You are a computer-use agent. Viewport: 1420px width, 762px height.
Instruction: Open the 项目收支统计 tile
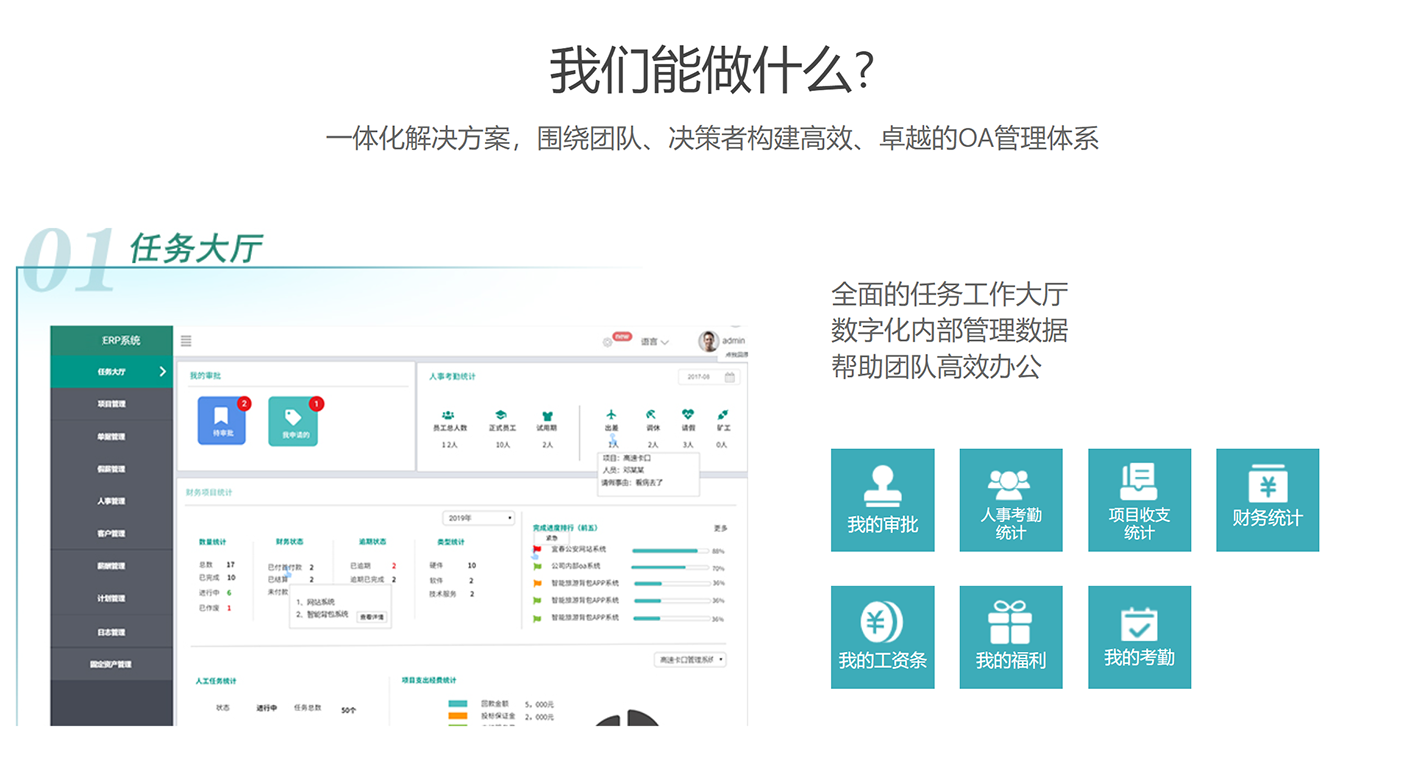[x=1139, y=500]
